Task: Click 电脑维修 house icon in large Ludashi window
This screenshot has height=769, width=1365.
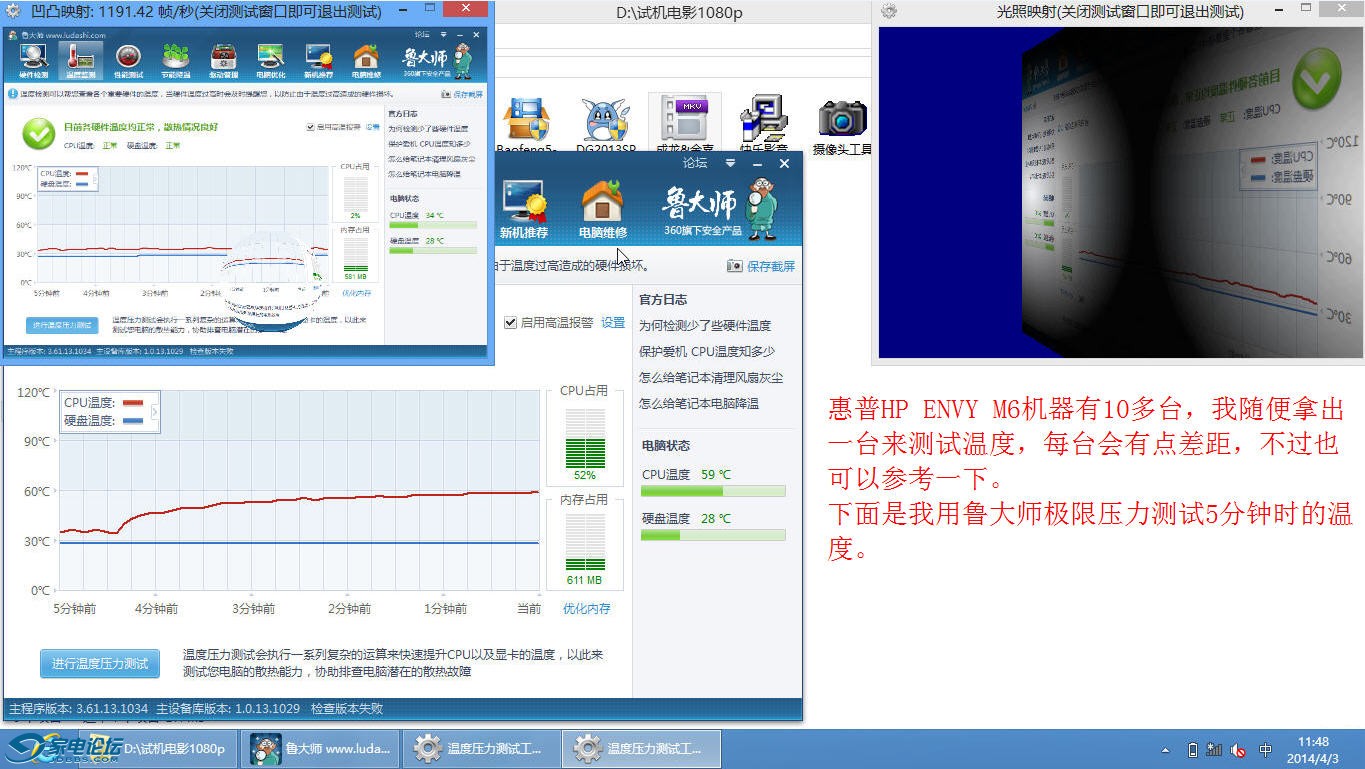Action: (602, 209)
